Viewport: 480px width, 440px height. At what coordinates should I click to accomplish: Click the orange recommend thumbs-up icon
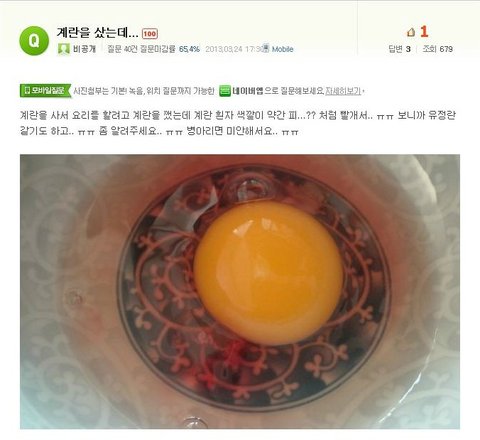click(x=411, y=32)
